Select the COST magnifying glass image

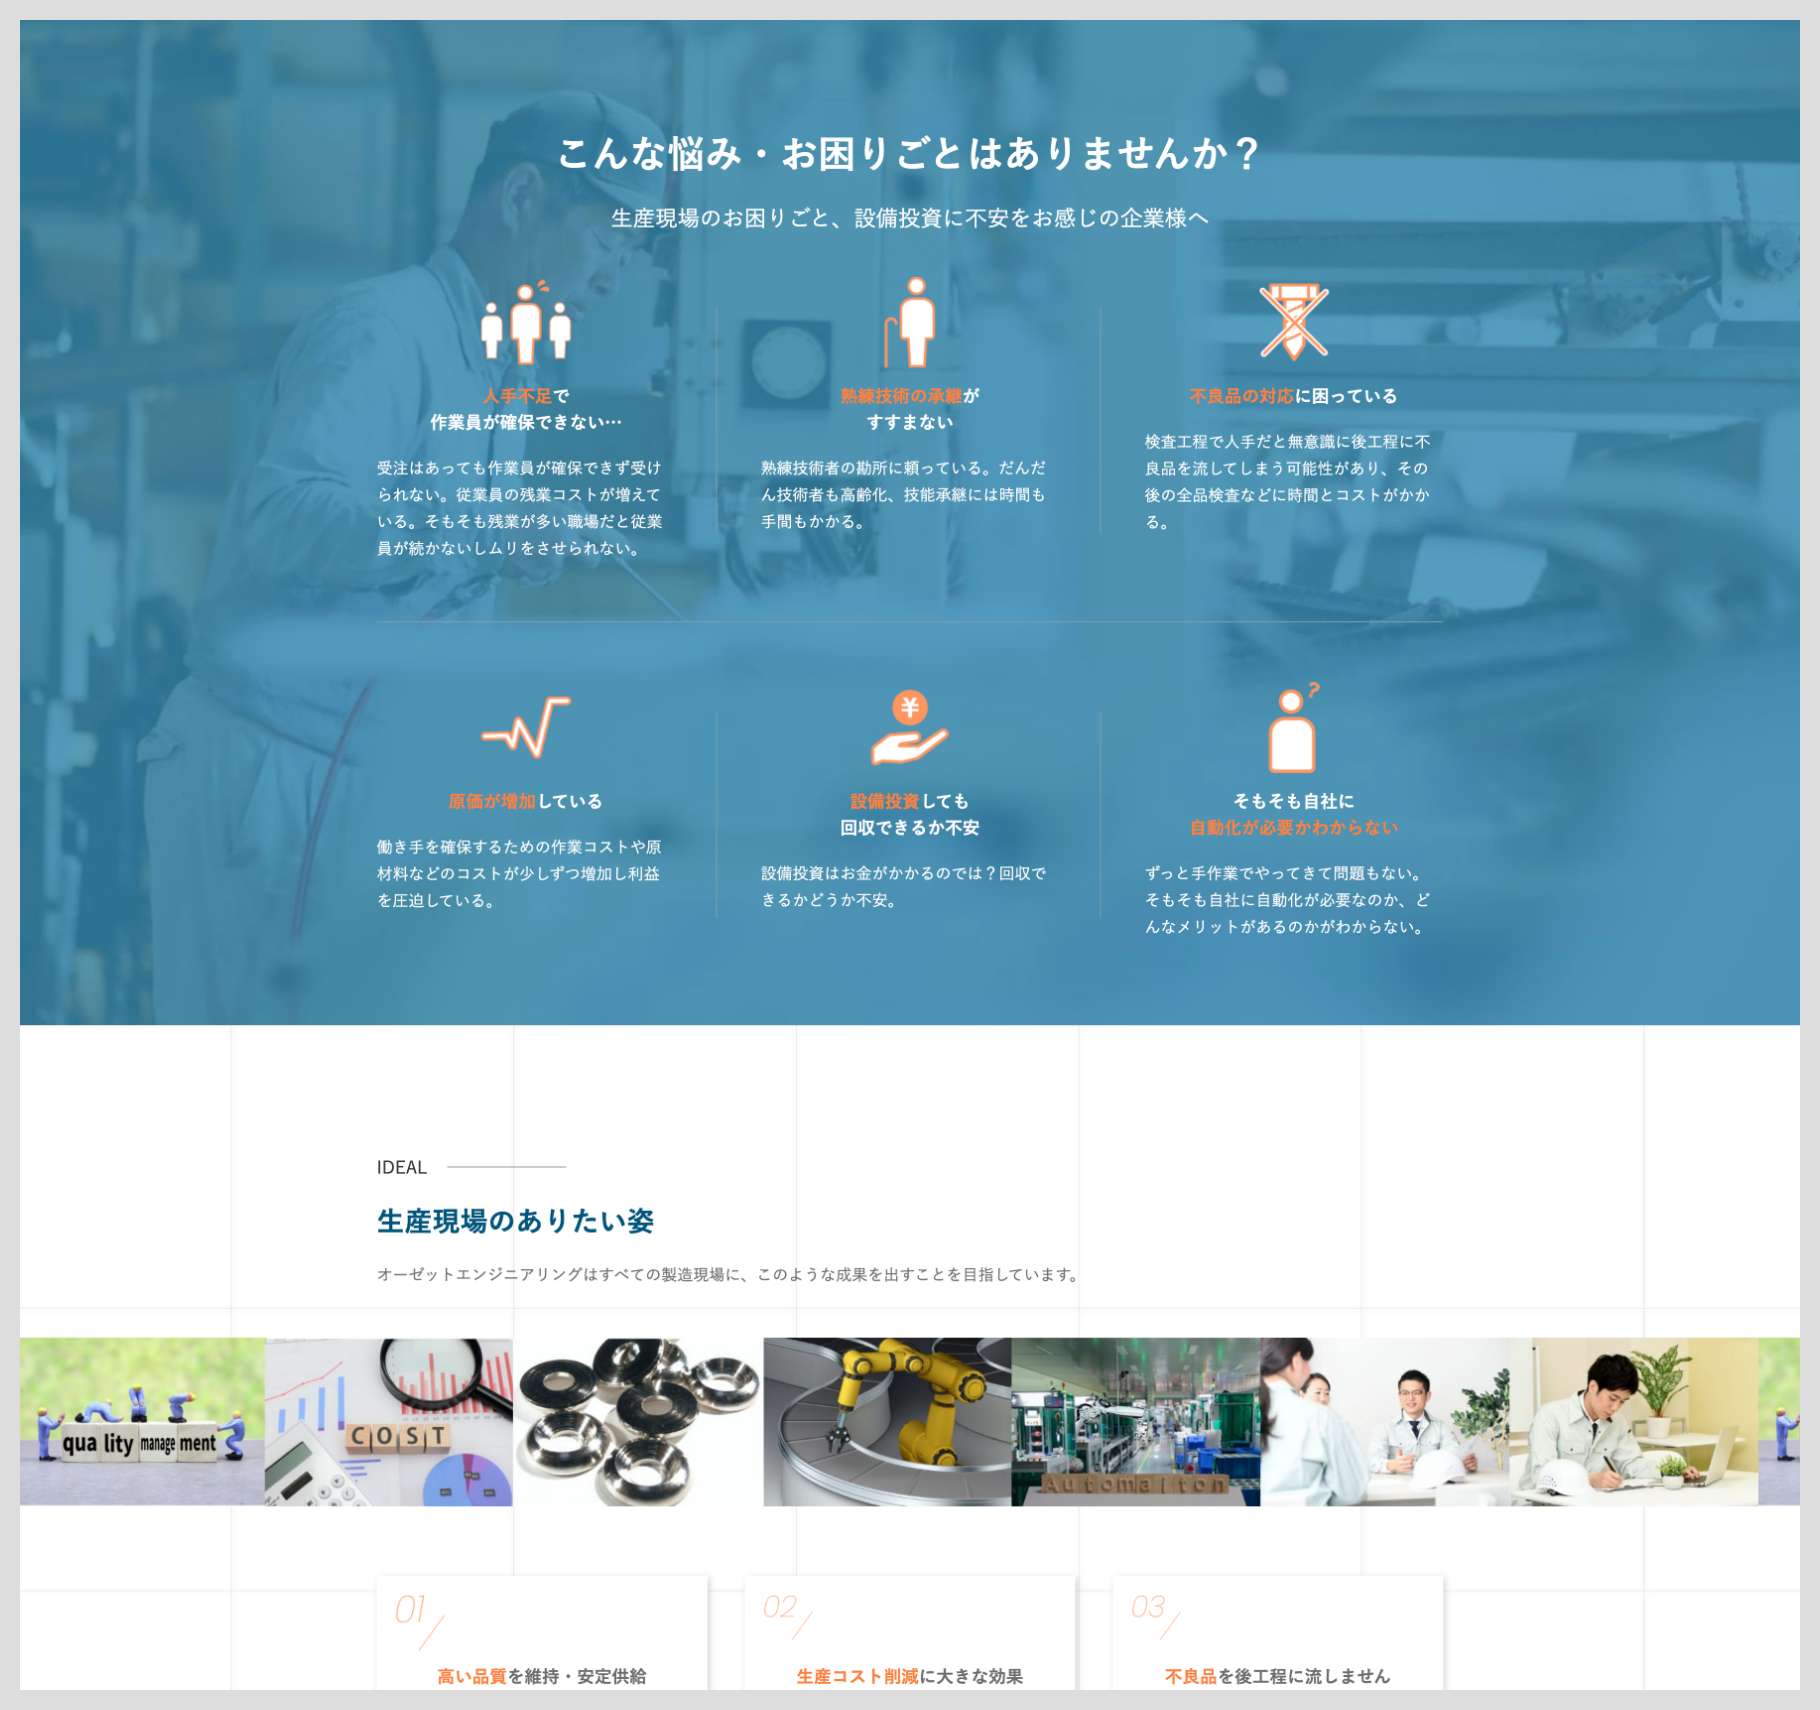tap(389, 1421)
